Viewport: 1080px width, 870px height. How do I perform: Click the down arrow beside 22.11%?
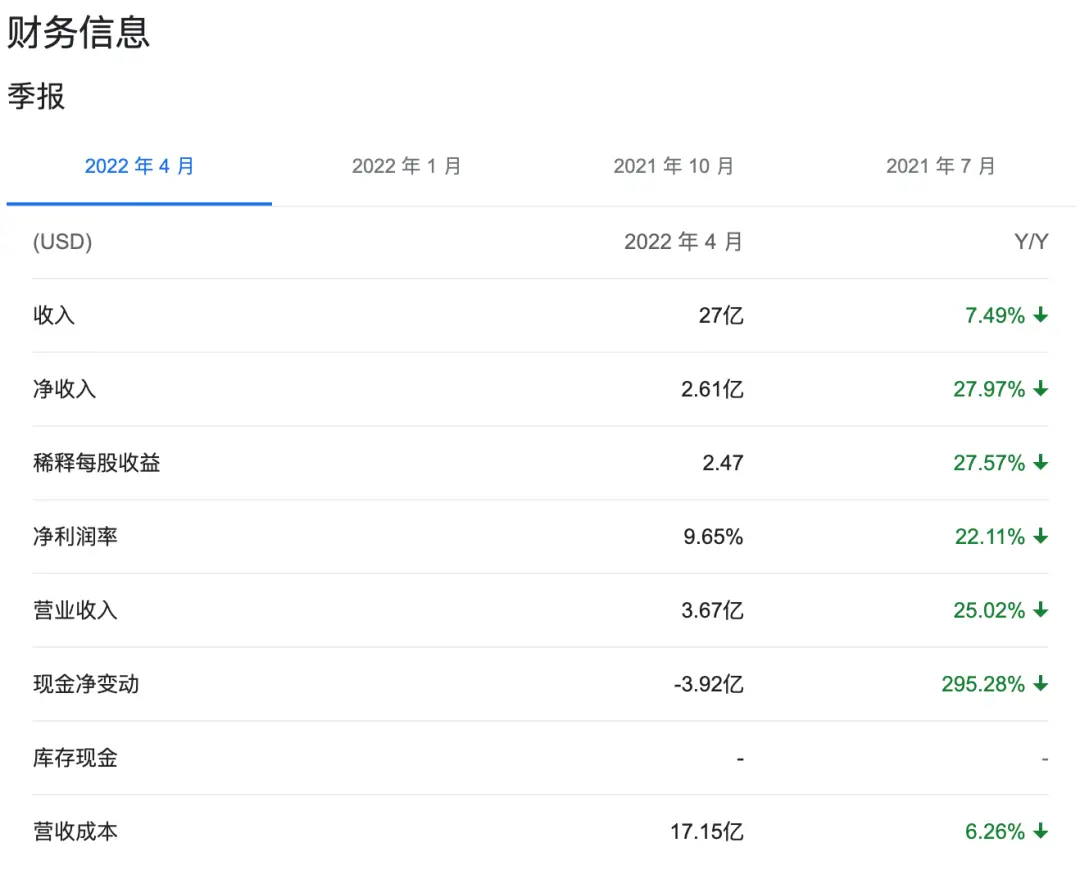click(x=1040, y=537)
